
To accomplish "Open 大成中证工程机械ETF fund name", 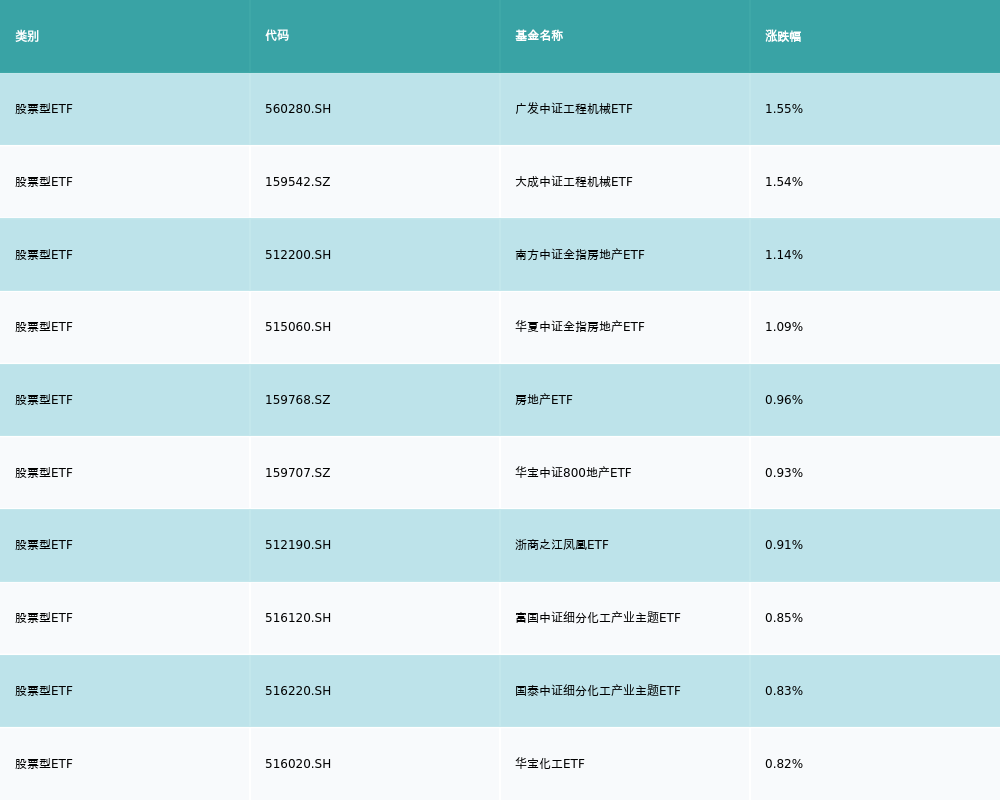I will tap(574, 182).
